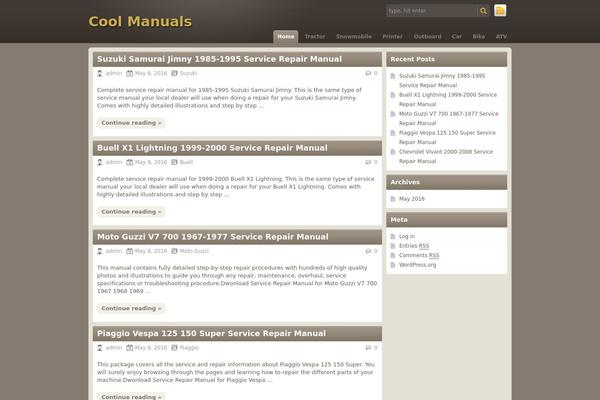
Task: Open Piaggio Vespa 125 150 post title
Action: [x=211, y=333]
